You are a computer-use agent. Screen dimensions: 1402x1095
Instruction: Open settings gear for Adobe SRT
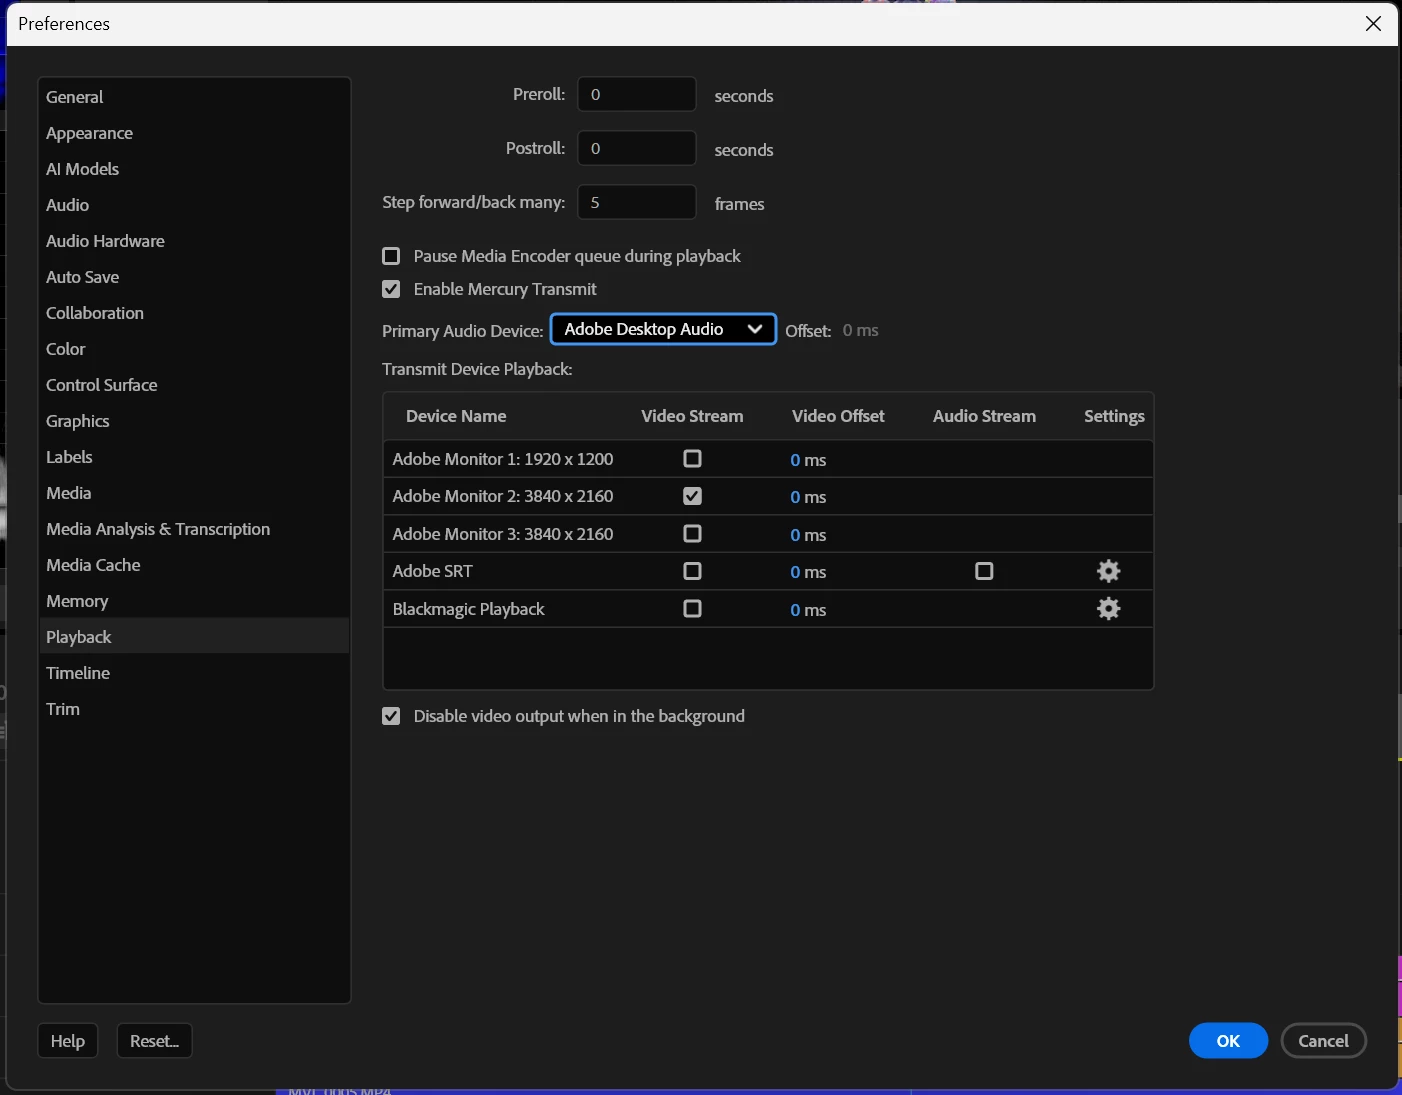pos(1108,571)
